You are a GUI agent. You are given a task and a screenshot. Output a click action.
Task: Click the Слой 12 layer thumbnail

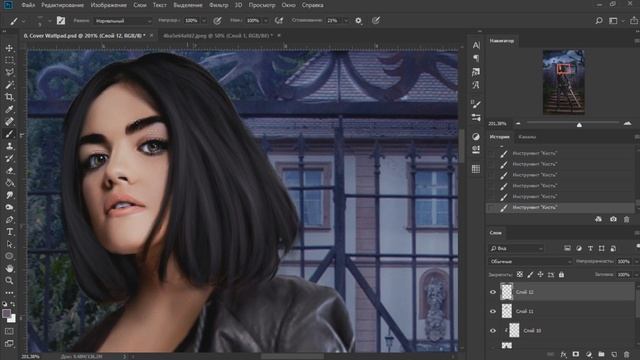click(507, 292)
